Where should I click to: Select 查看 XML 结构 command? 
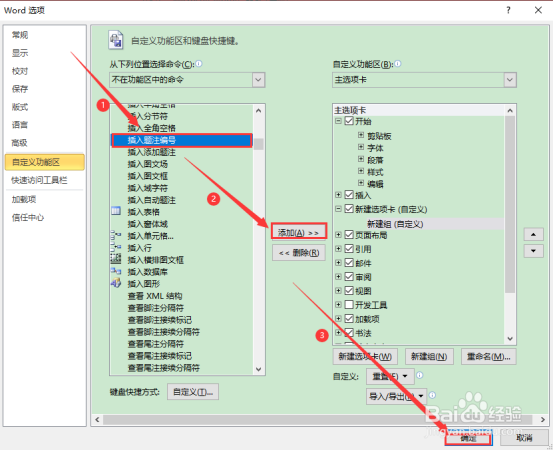tap(155, 295)
